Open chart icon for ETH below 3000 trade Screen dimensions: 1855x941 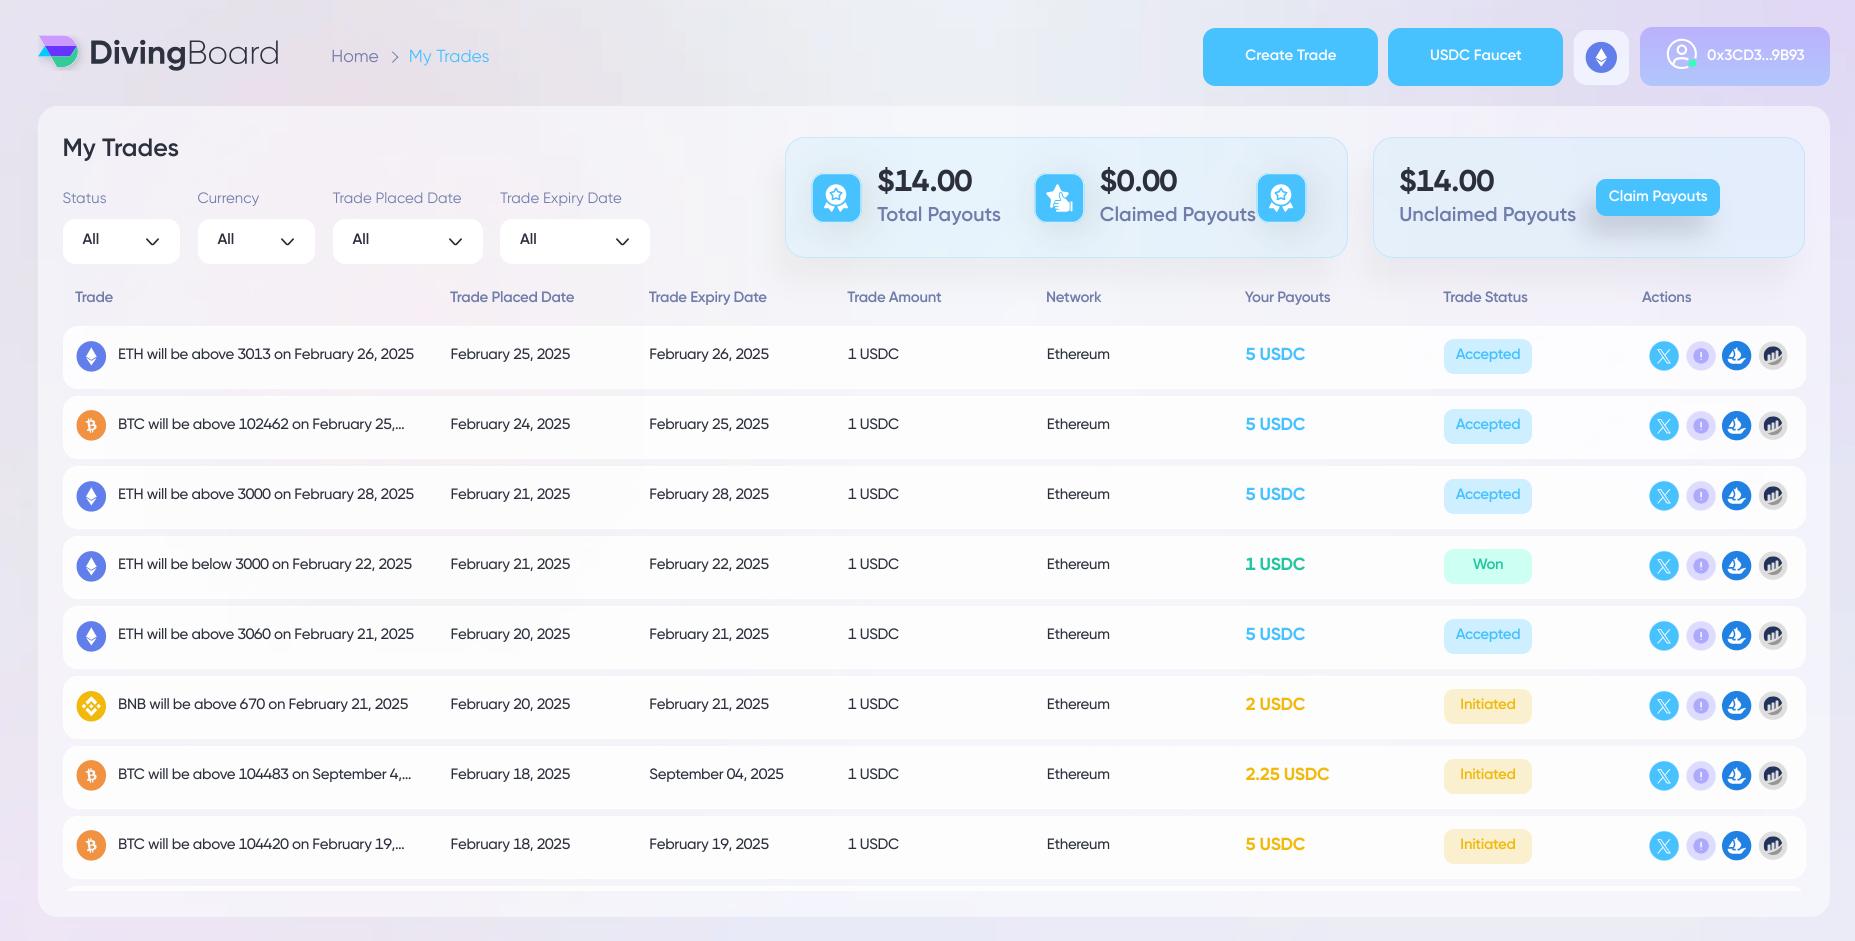1772,566
